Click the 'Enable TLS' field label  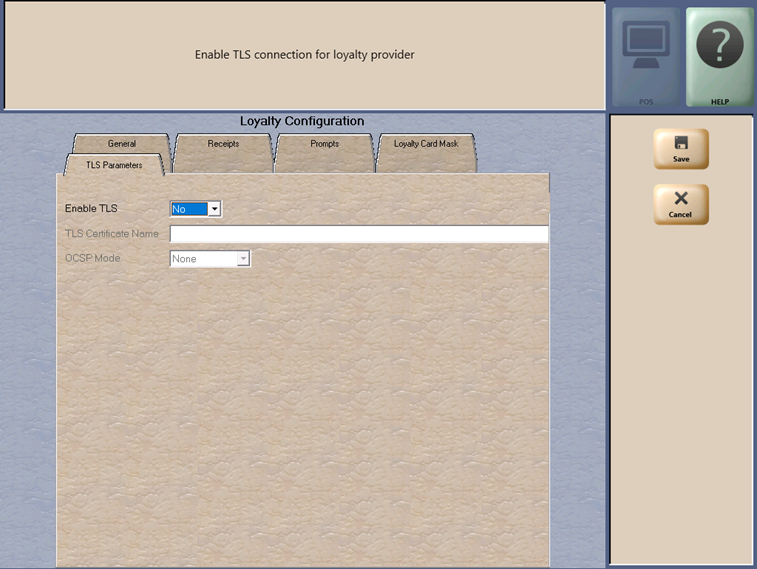click(x=91, y=209)
